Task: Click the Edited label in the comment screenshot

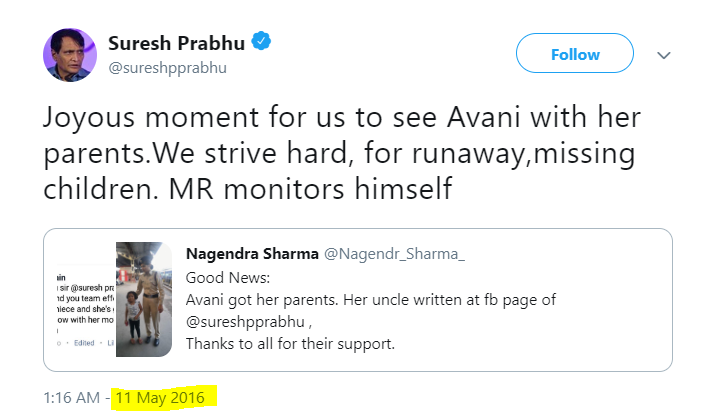Action: pyautogui.click(x=84, y=343)
